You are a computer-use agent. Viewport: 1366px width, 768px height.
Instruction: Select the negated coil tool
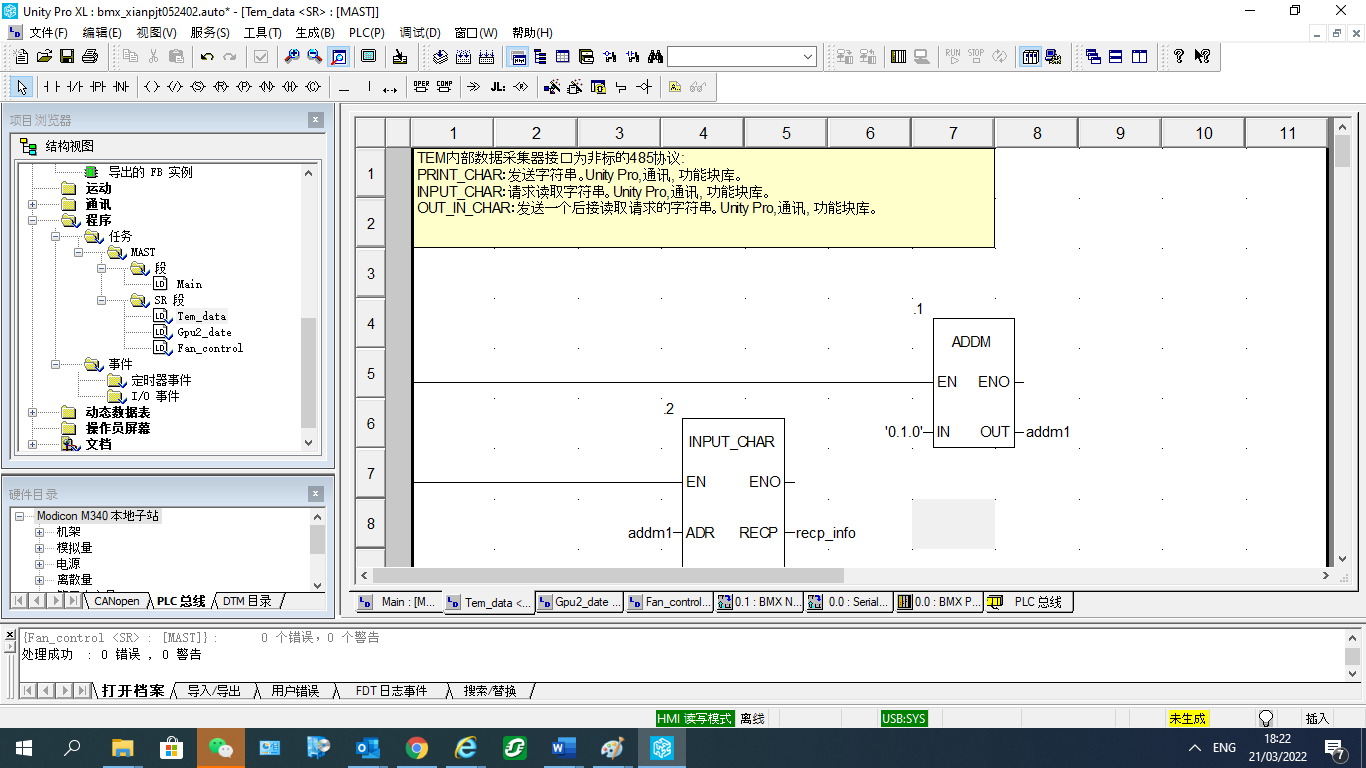click(x=175, y=87)
